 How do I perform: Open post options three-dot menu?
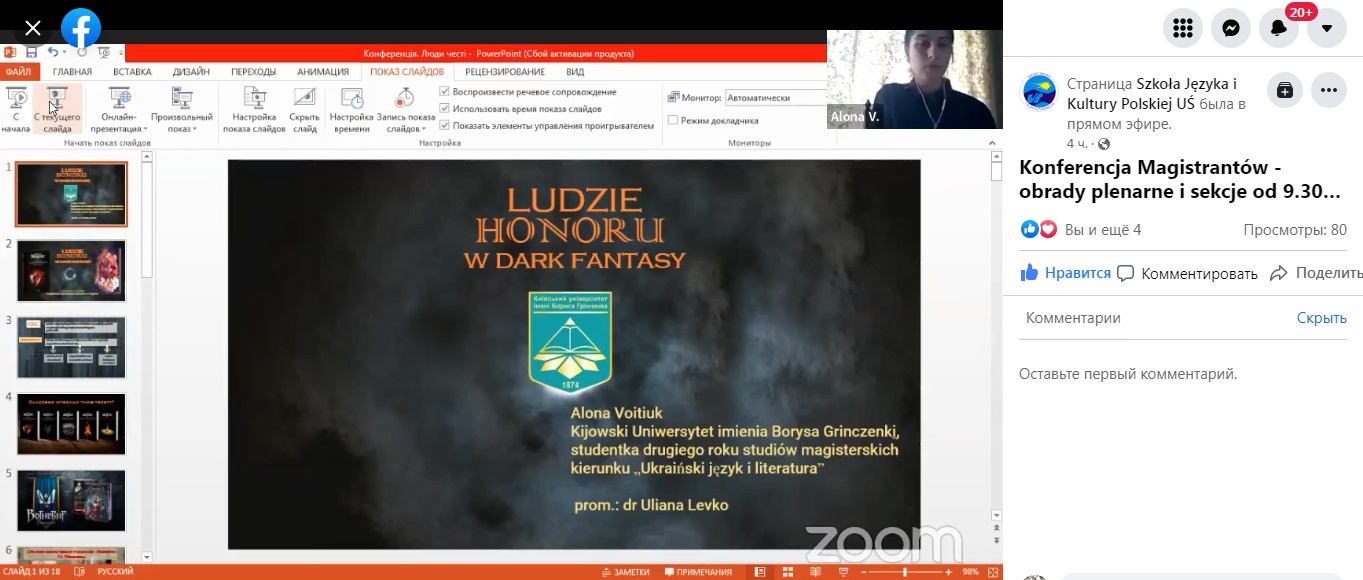1329,90
